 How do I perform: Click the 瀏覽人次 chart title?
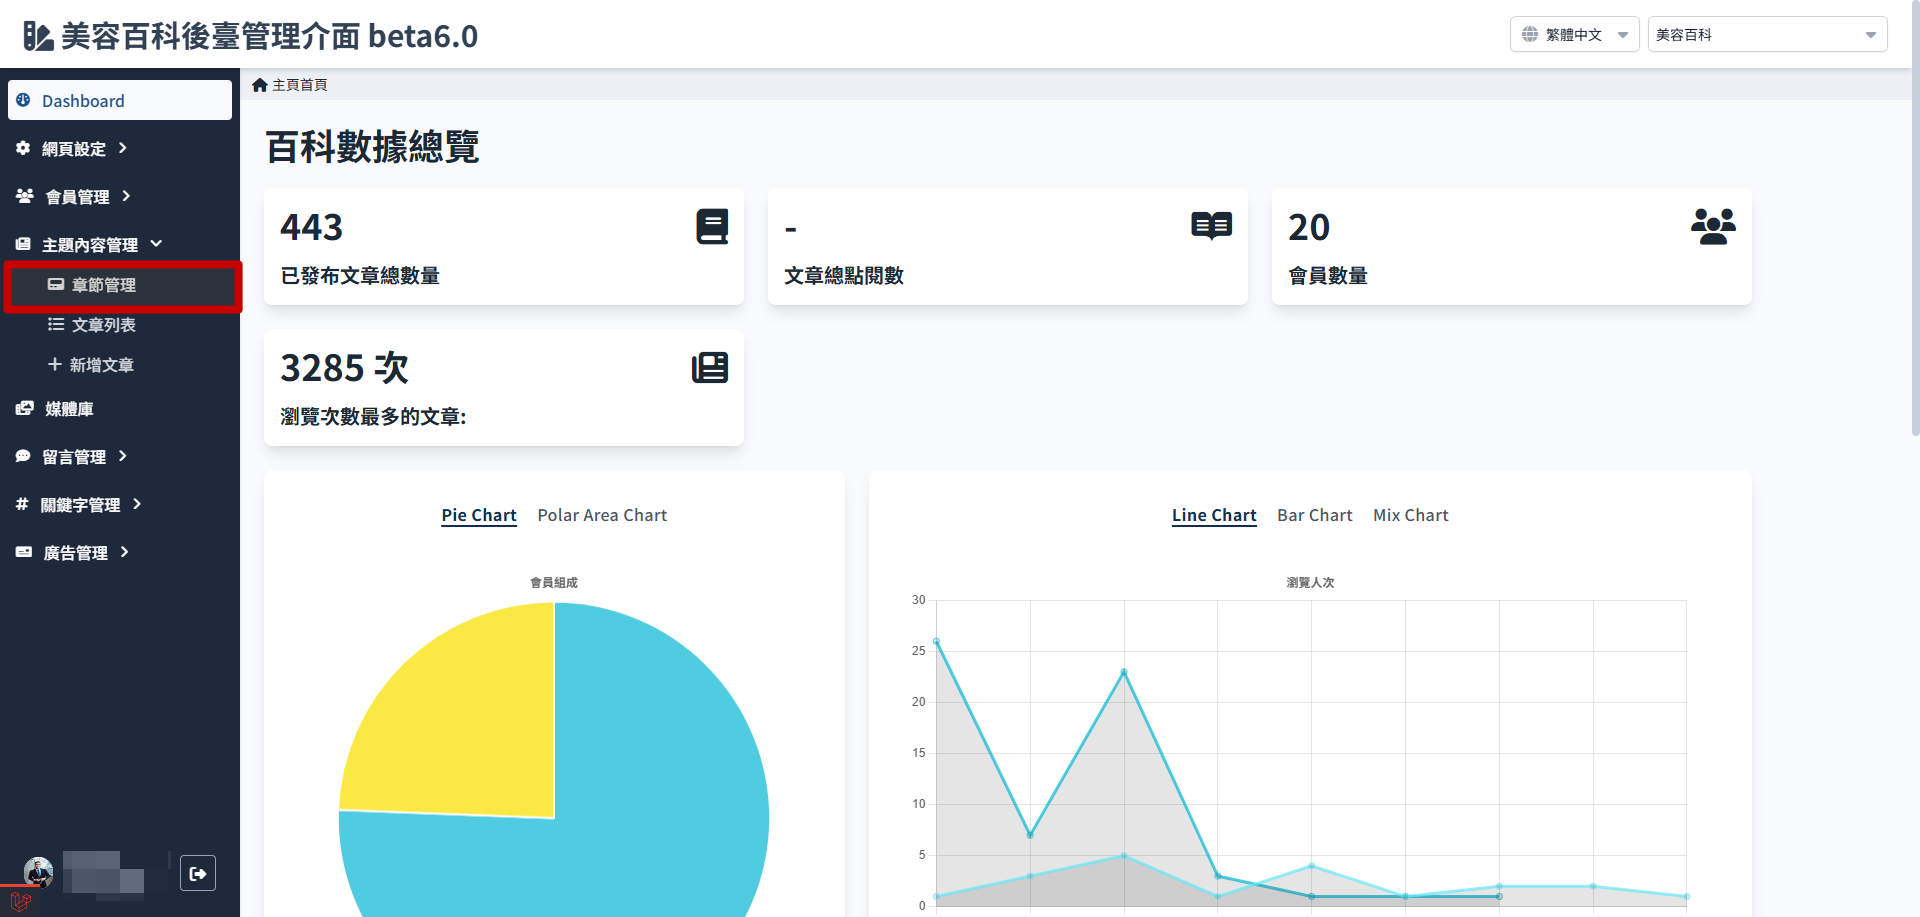tap(1310, 582)
